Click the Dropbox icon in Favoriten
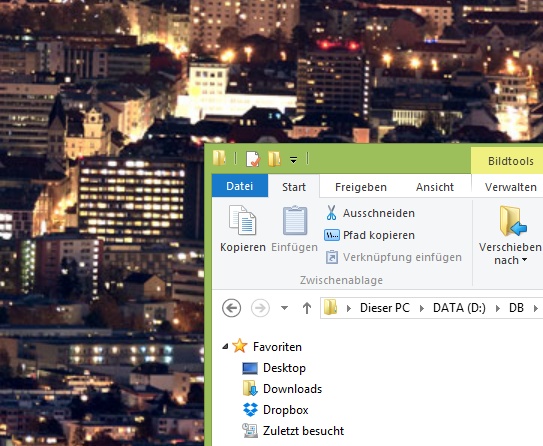 point(250,410)
